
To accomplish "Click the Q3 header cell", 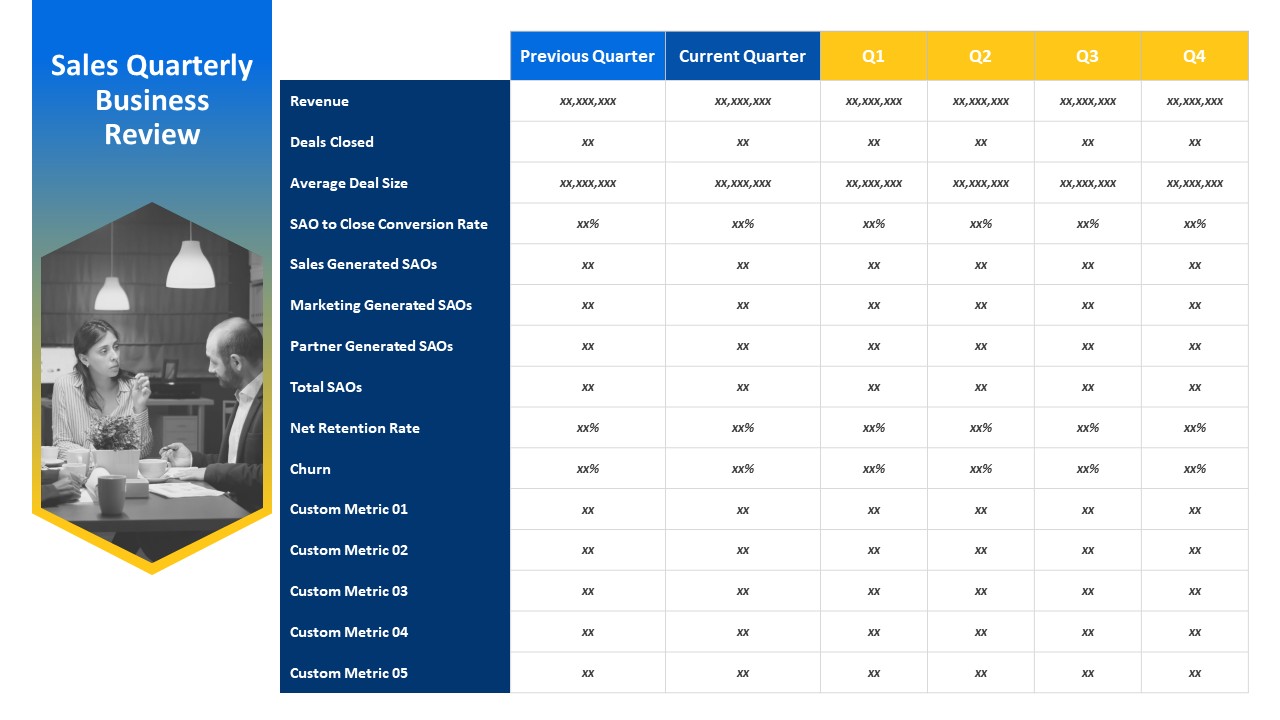I will tap(1088, 56).
